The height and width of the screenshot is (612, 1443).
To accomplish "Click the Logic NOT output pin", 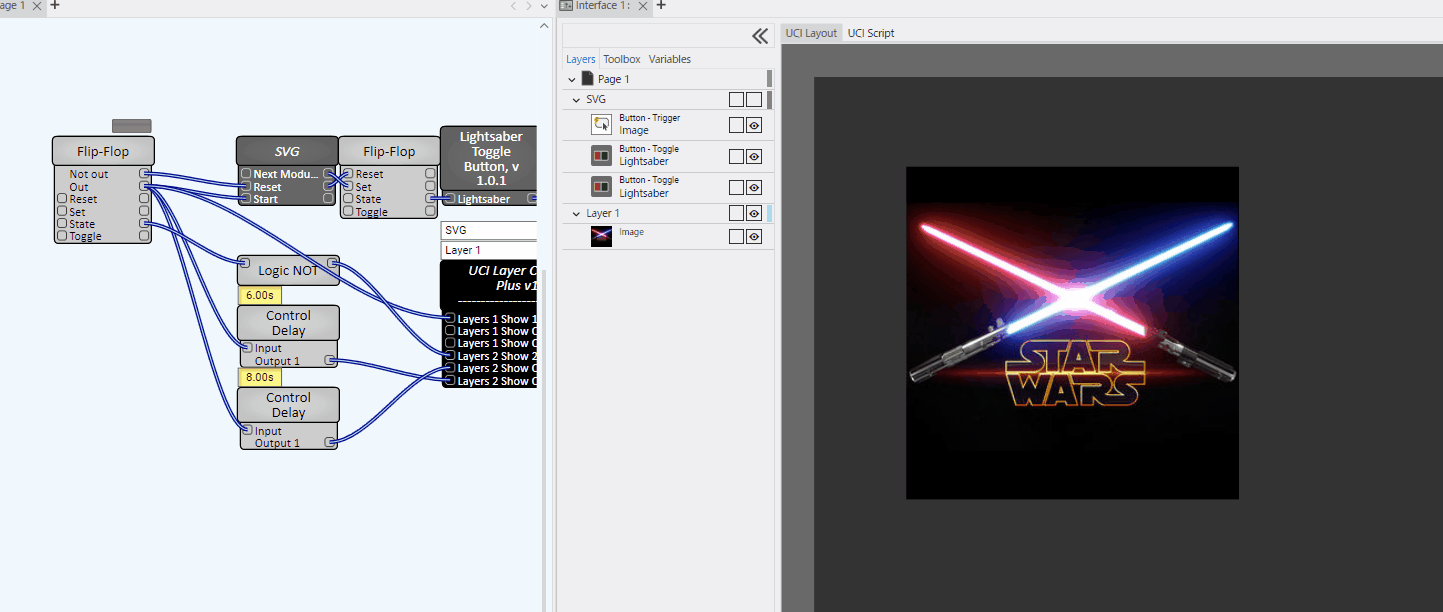I will 333,263.
